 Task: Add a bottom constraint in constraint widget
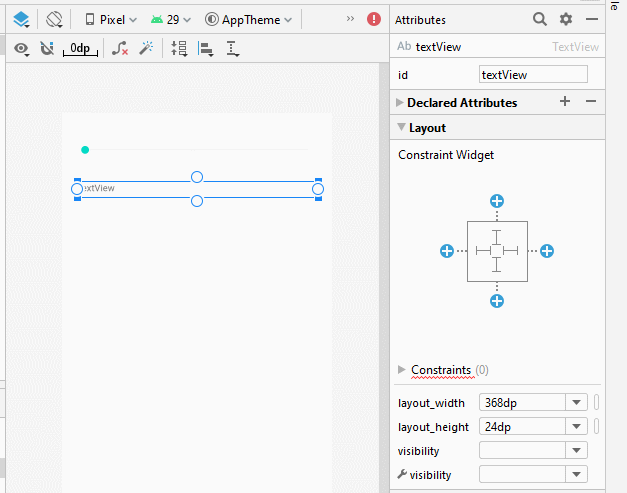pyautogui.click(x=497, y=301)
